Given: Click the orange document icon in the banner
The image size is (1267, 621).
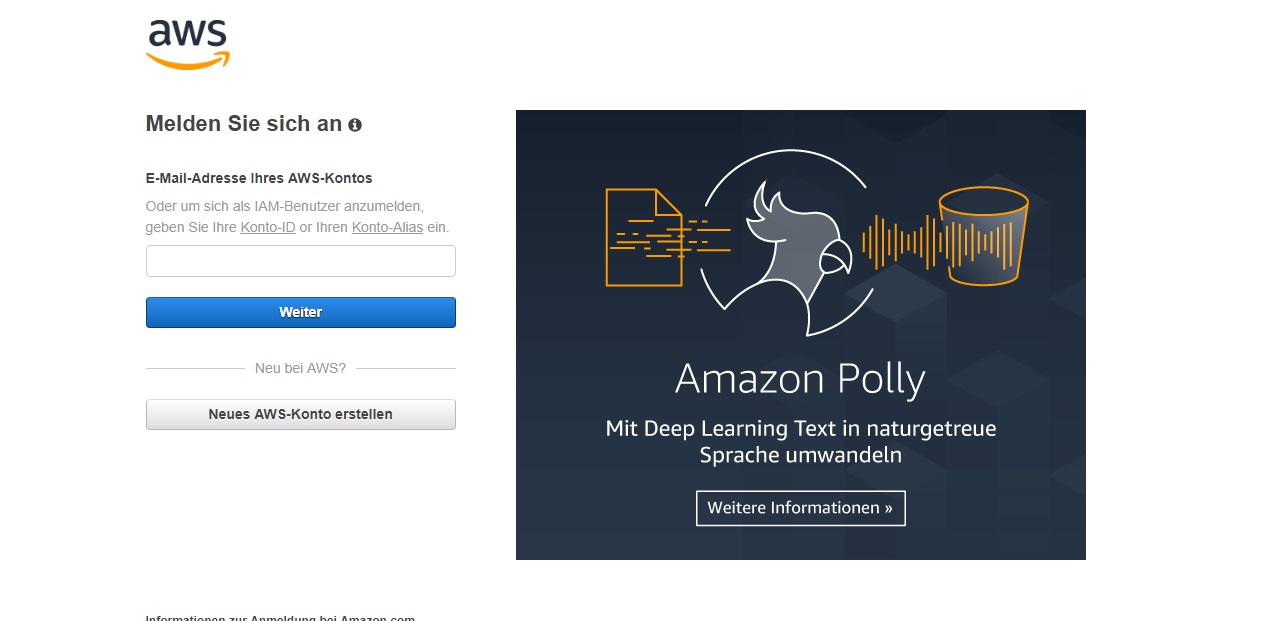Looking at the screenshot, I should tap(645, 238).
